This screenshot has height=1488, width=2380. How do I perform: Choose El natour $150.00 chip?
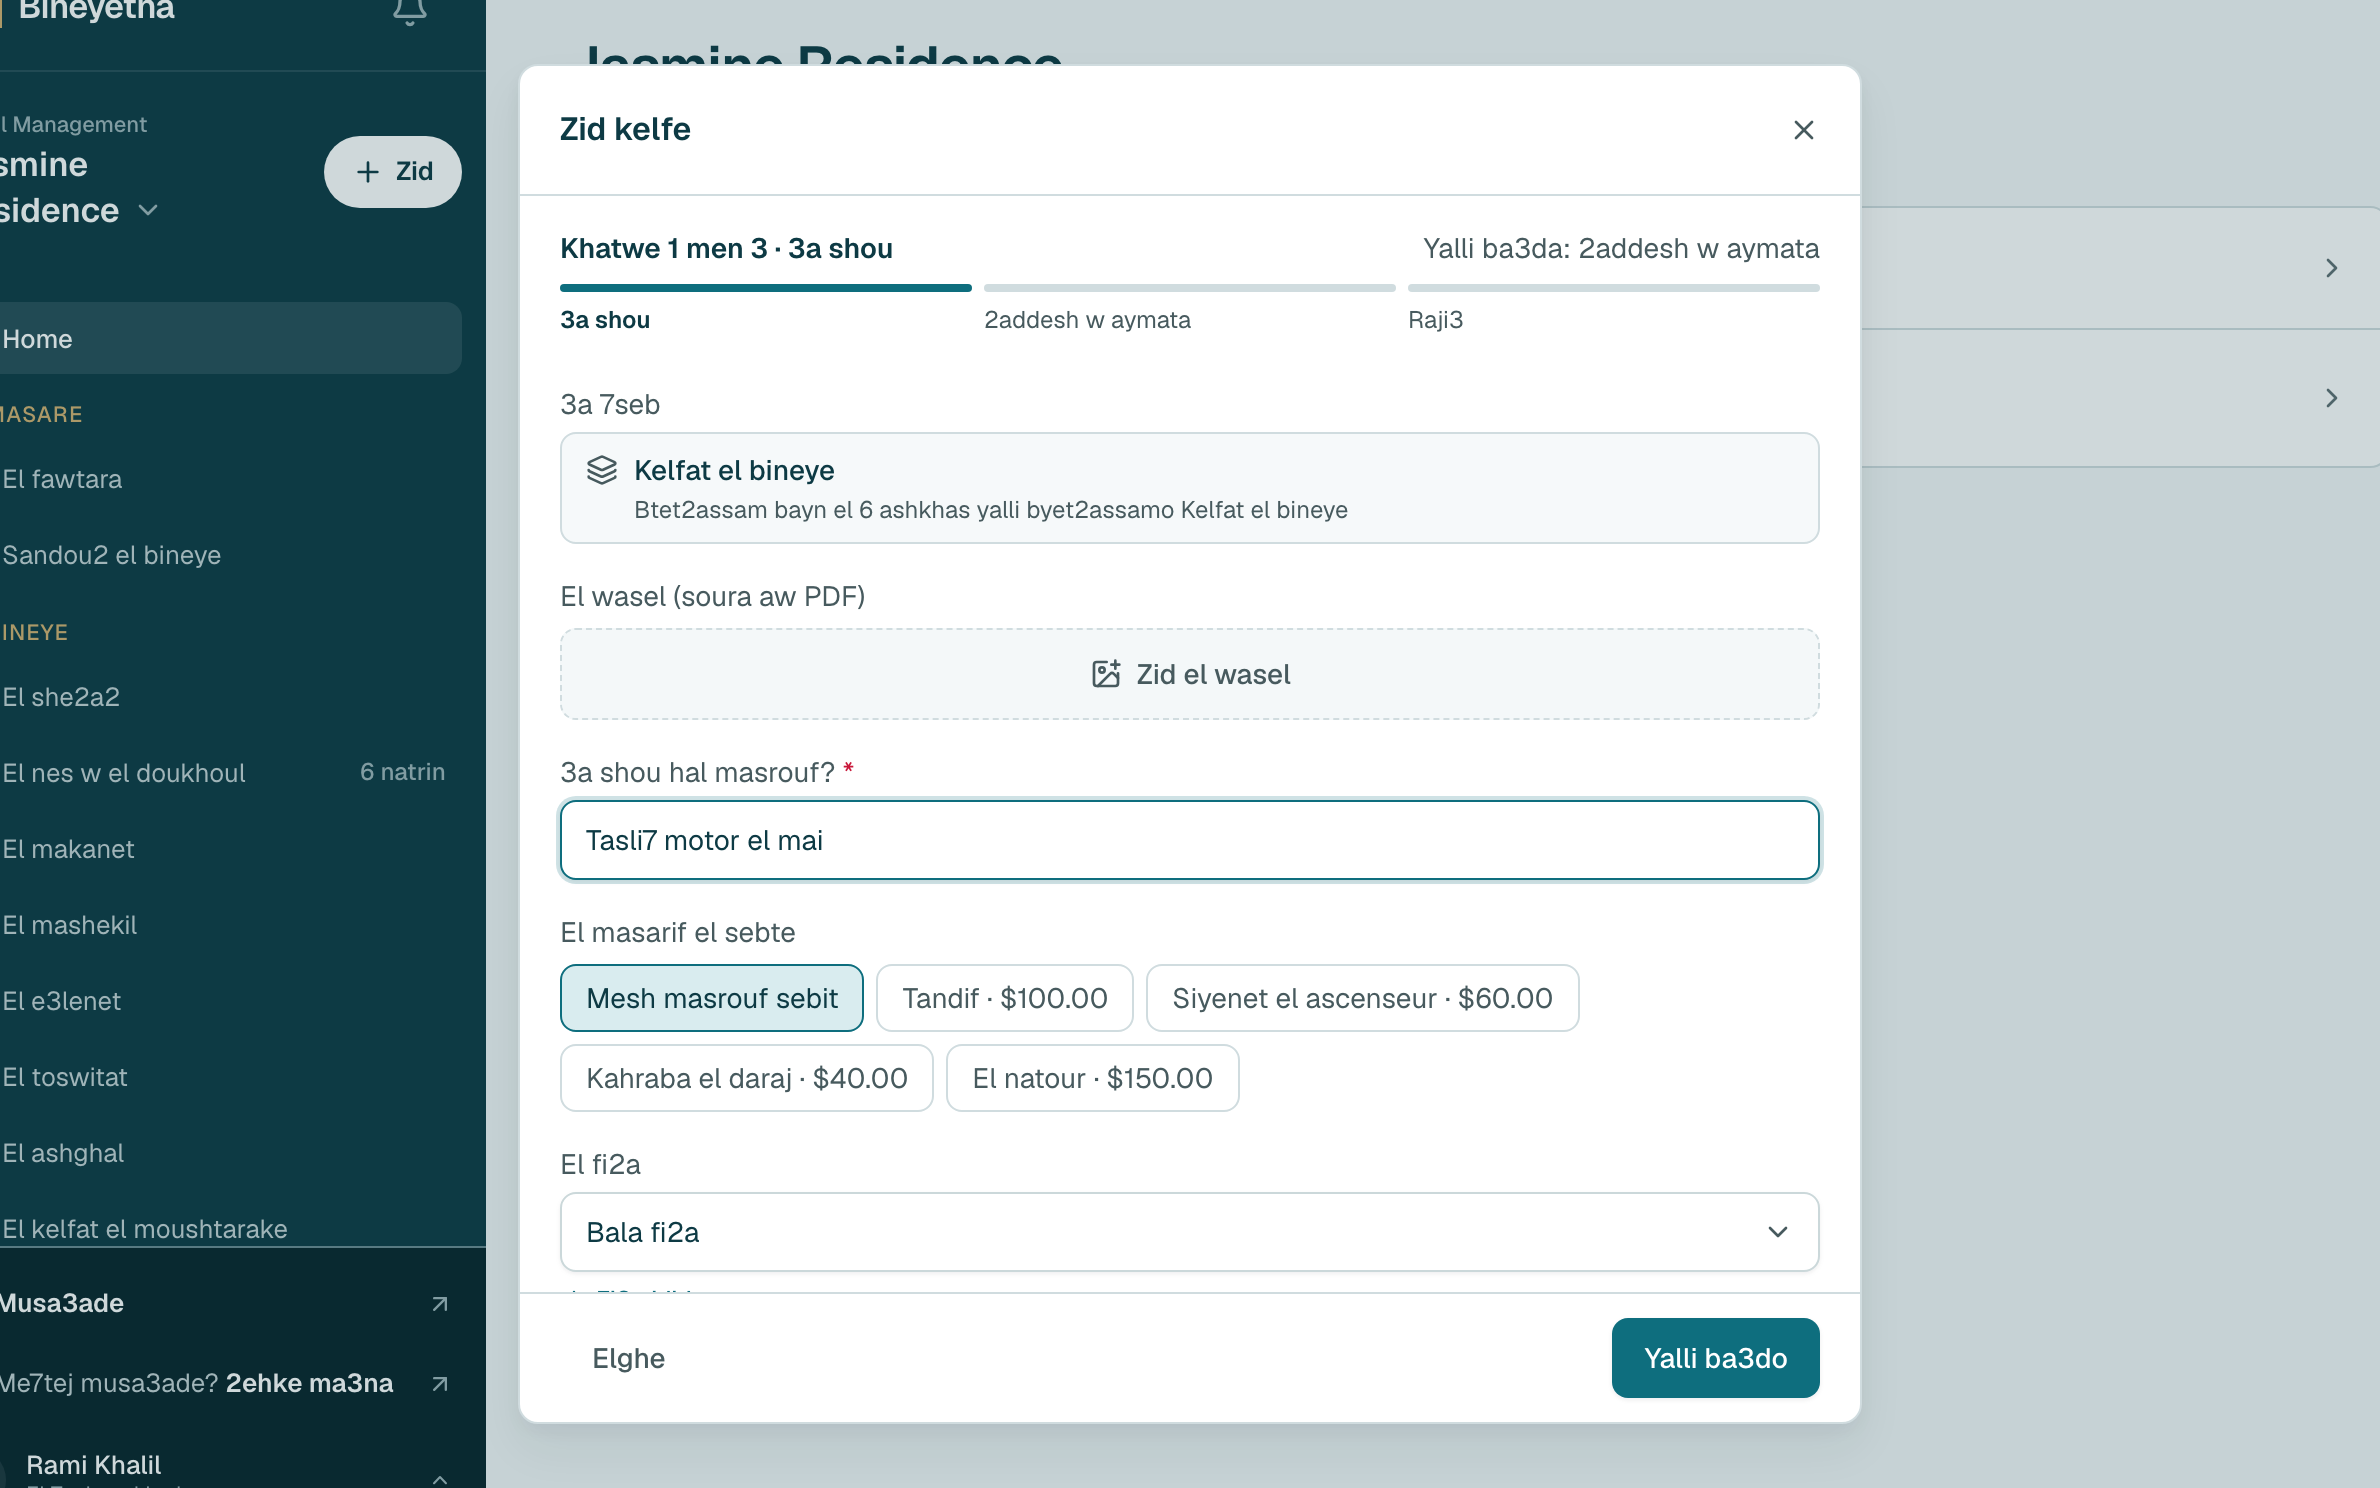[1093, 1078]
